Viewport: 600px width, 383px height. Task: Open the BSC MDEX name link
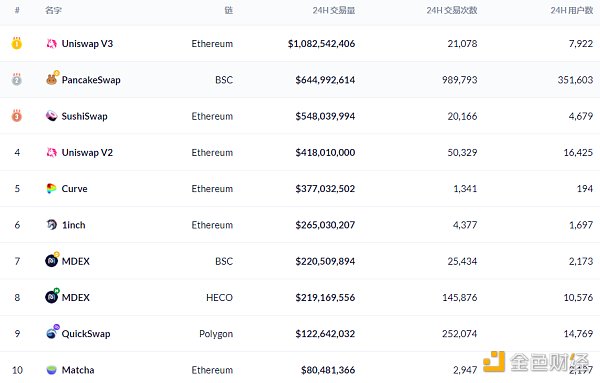pos(76,261)
